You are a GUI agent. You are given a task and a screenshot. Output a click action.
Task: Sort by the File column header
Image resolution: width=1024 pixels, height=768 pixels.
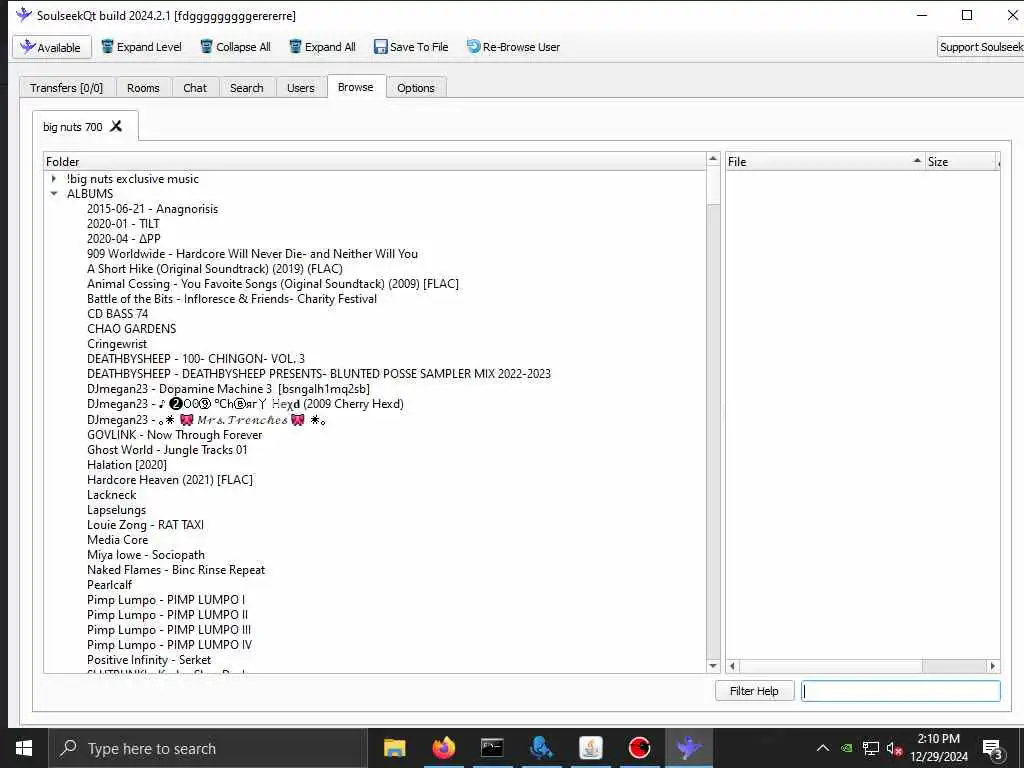pos(825,161)
